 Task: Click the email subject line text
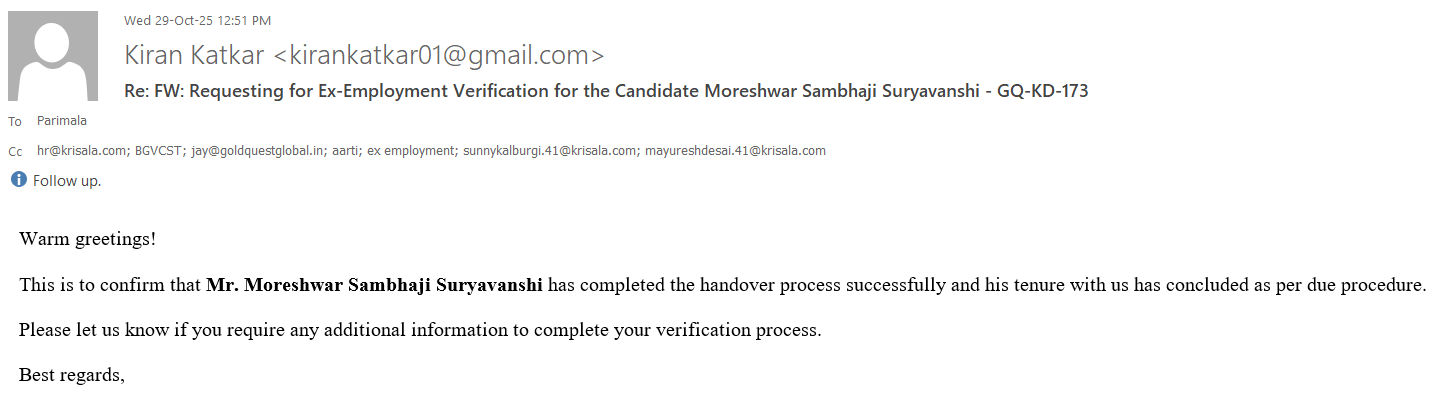point(605,91)
